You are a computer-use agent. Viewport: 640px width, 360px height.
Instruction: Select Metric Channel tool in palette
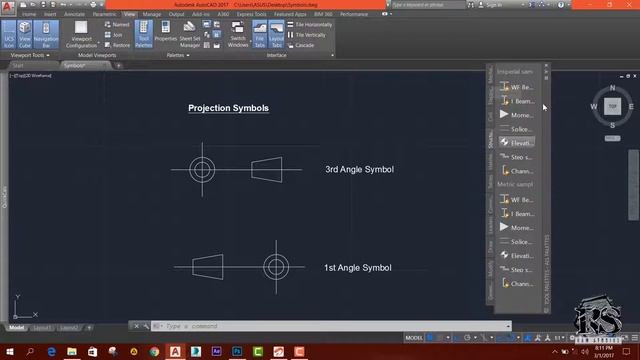coord(517,283)
